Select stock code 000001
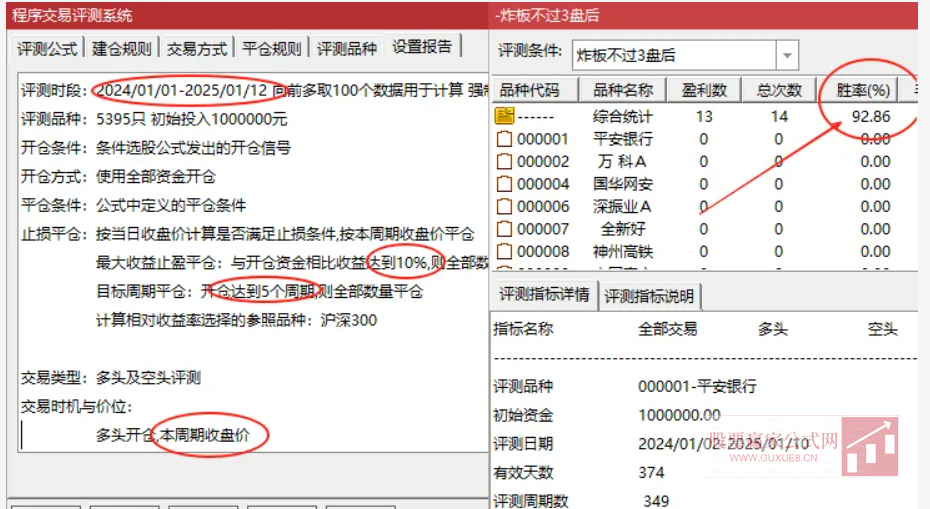This screenshot has width=930, height=509. pyautogui.click(x=543, y=139)
